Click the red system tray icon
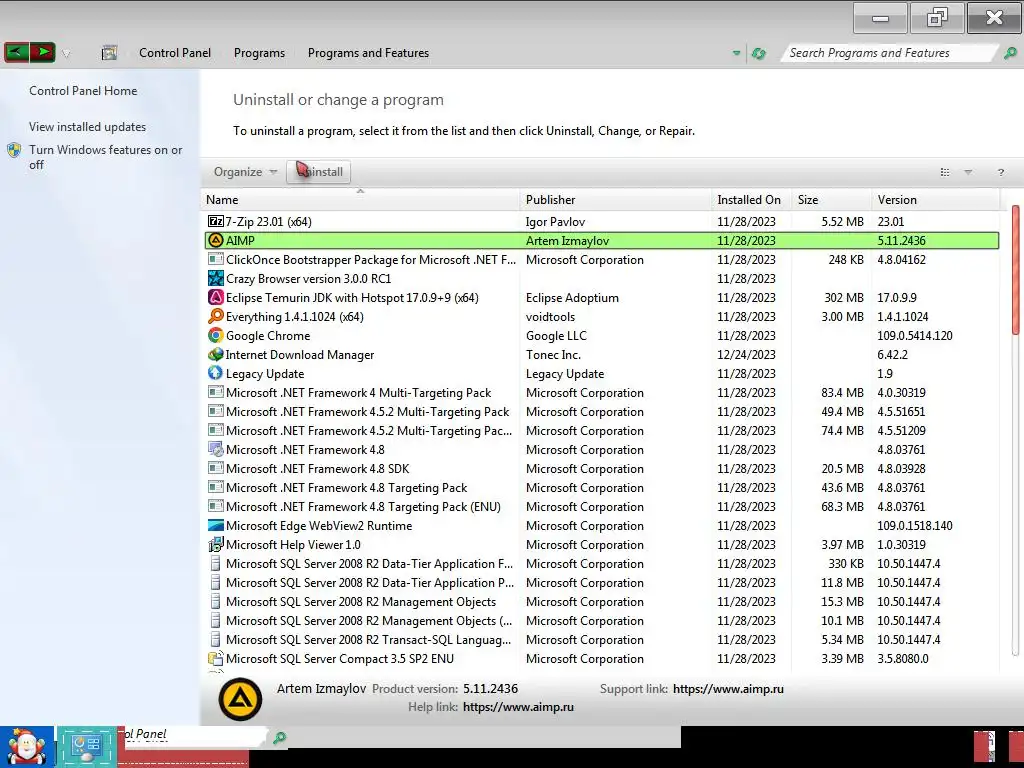The width and height of the screenshot is (1024, 768). point(985,746)
